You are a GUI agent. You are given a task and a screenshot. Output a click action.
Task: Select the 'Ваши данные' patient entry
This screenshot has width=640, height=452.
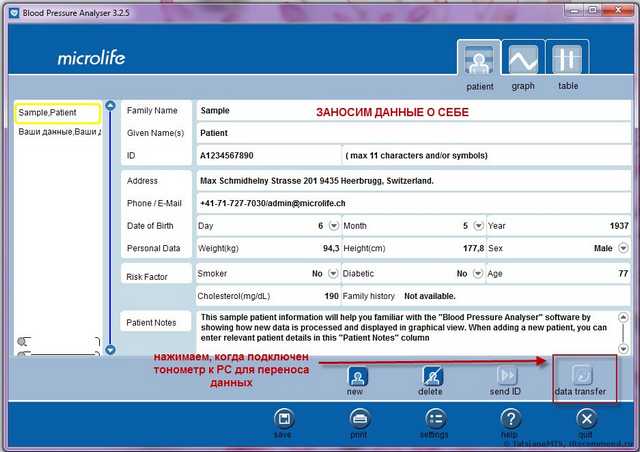[58, 132]
